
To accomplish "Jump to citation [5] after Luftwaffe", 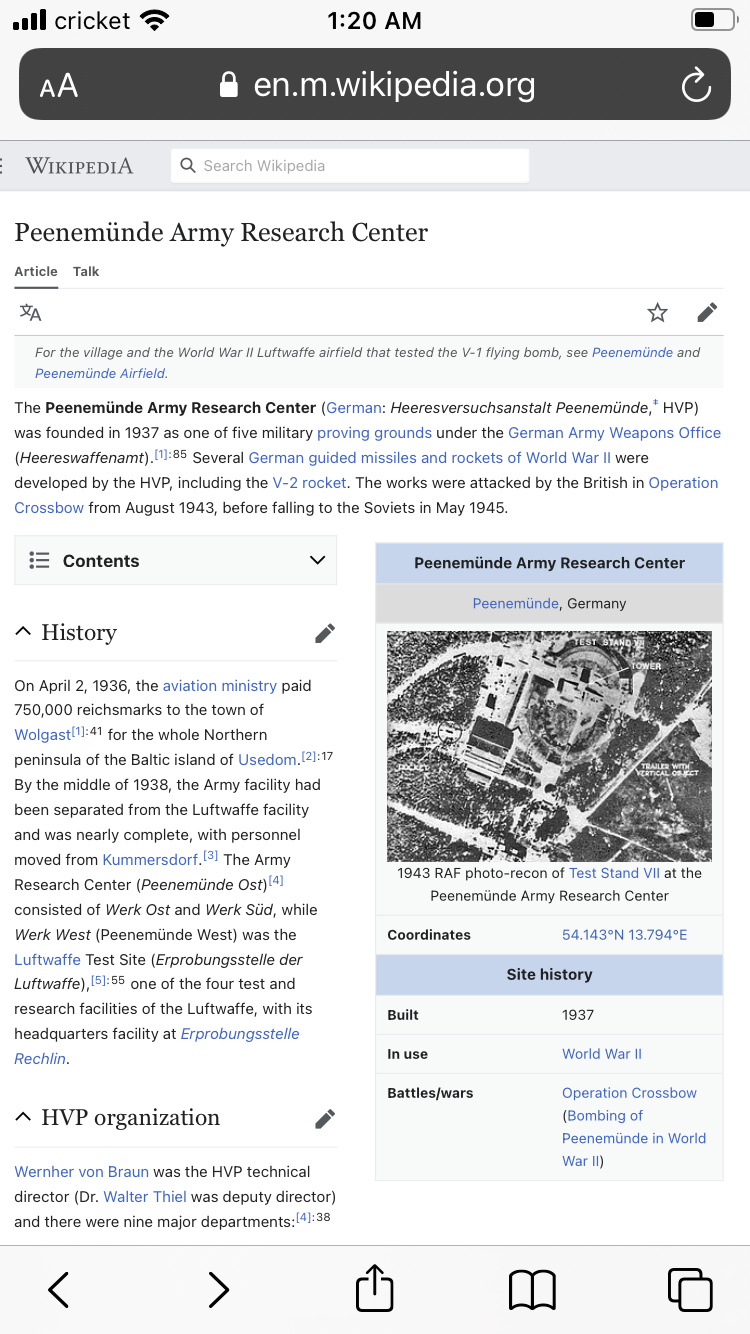I will point(99,981).
